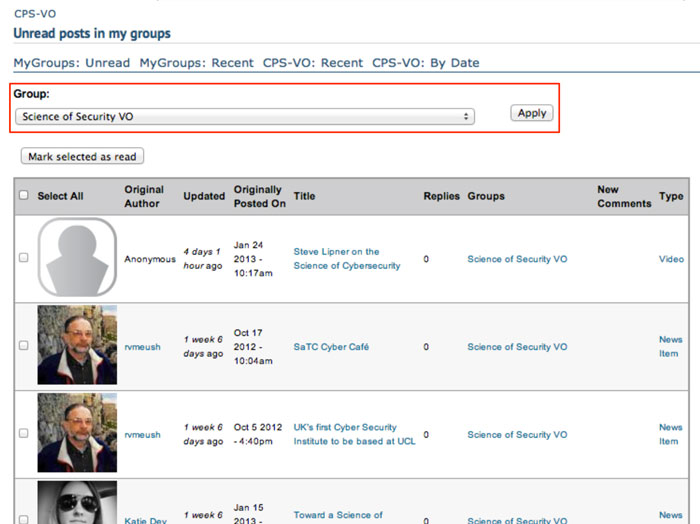
Task: Click rvmeush's photo in SaTC Cyber Café row
Action: tap(77, 345)
